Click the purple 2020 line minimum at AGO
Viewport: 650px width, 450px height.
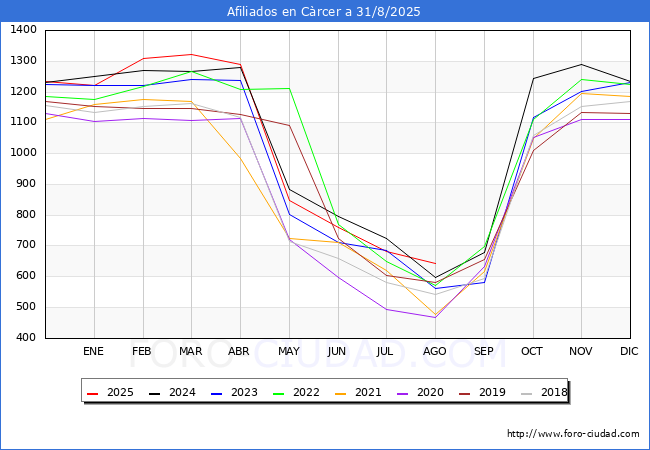coord(435,317)
